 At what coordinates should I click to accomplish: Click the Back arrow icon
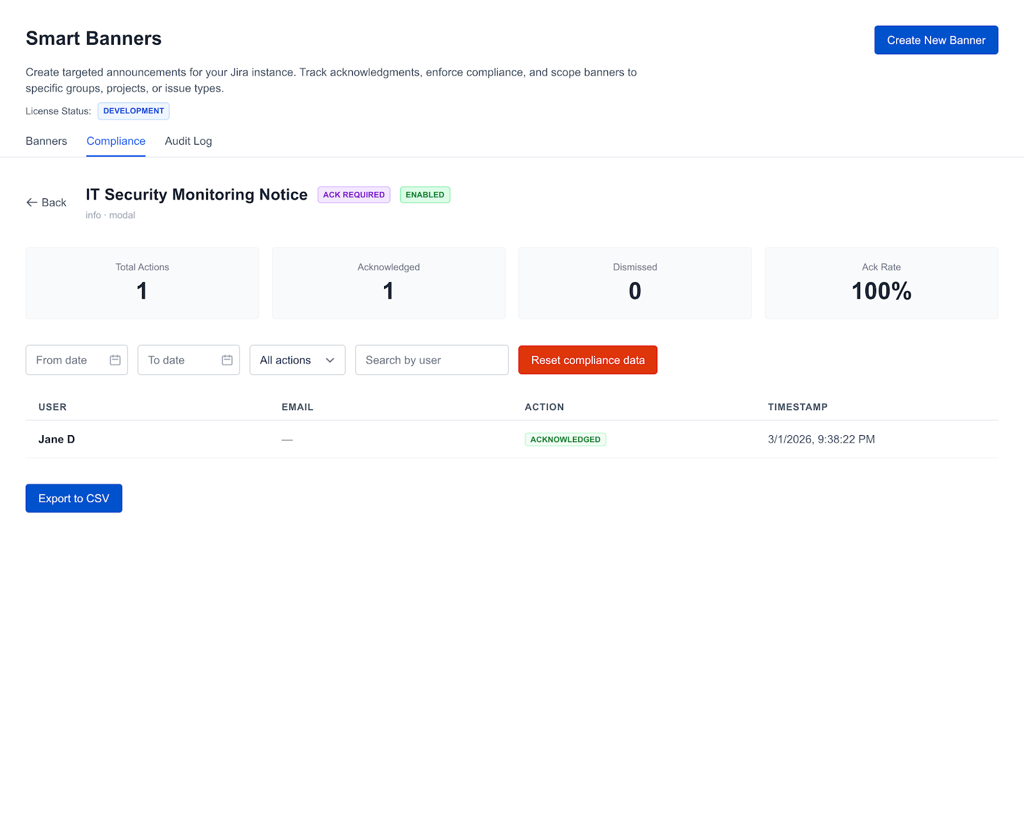pos(31,202)
